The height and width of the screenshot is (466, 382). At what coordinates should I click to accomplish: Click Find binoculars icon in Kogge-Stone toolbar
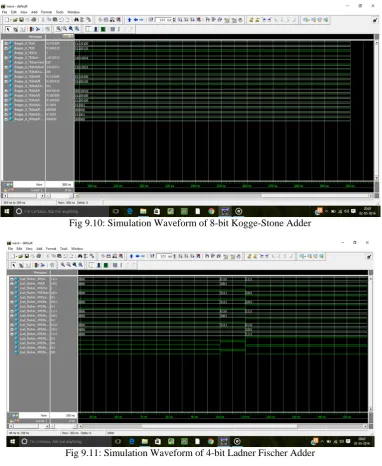[76, 20]
